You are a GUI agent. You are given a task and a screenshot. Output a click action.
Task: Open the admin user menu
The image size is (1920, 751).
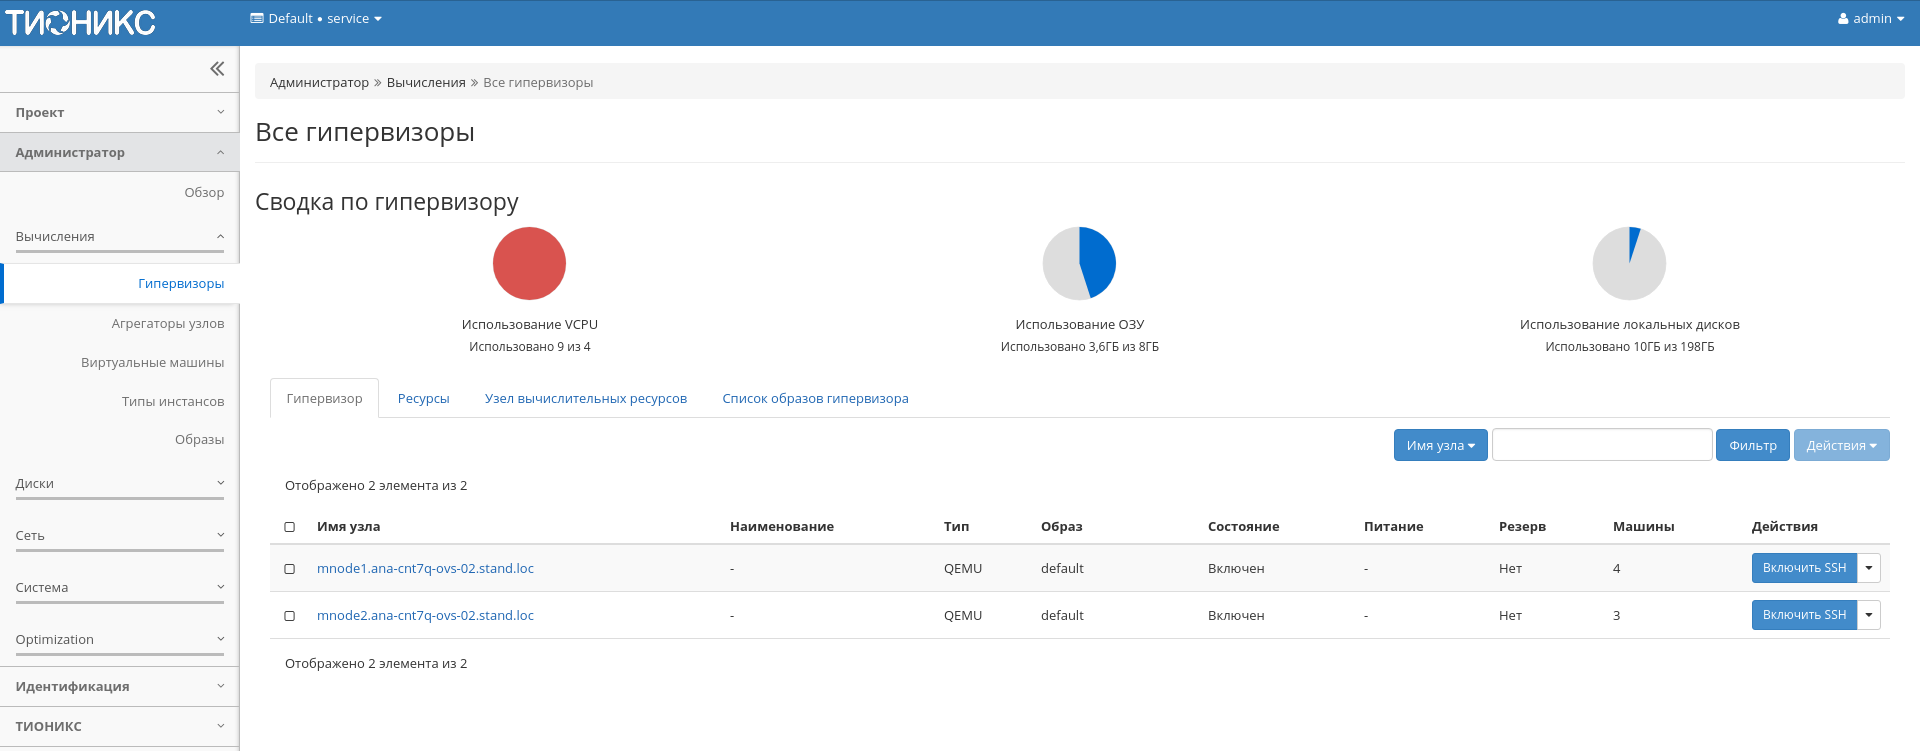click(1870, 19)
